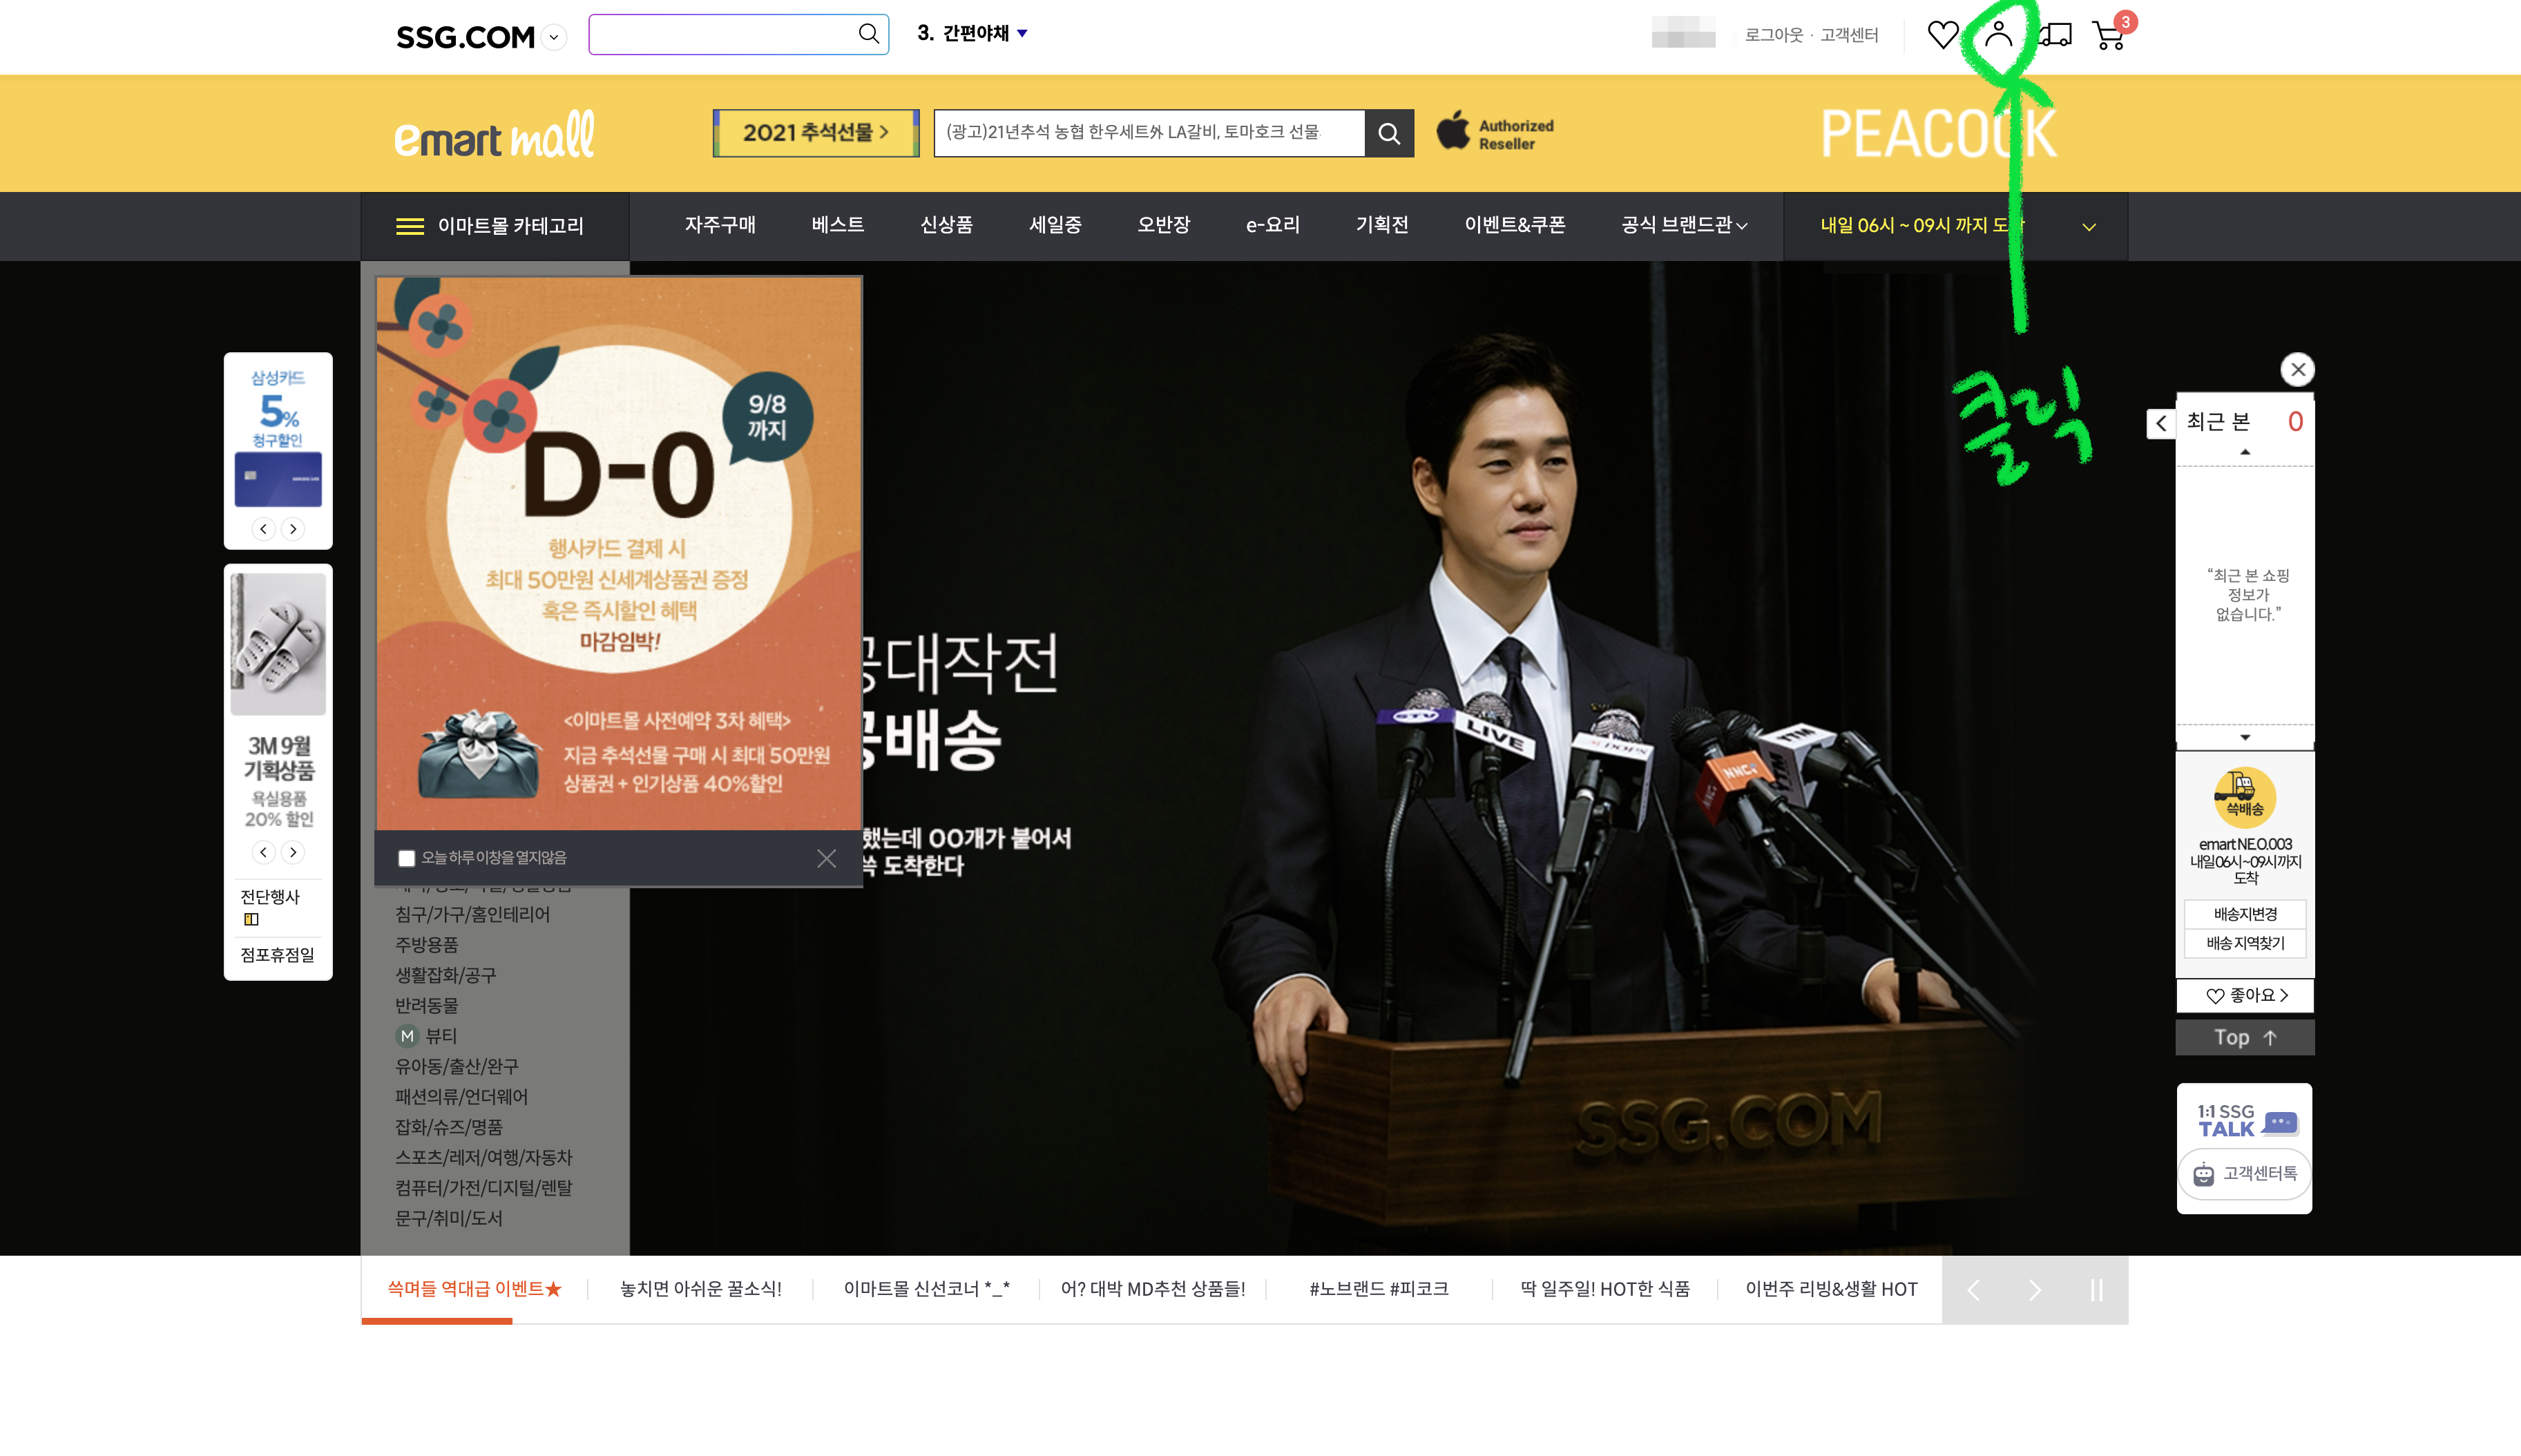This screenshot has width=2521, height=1456.
Task: Select 베스트 in the navigation menu
Action: click(837, 226)
